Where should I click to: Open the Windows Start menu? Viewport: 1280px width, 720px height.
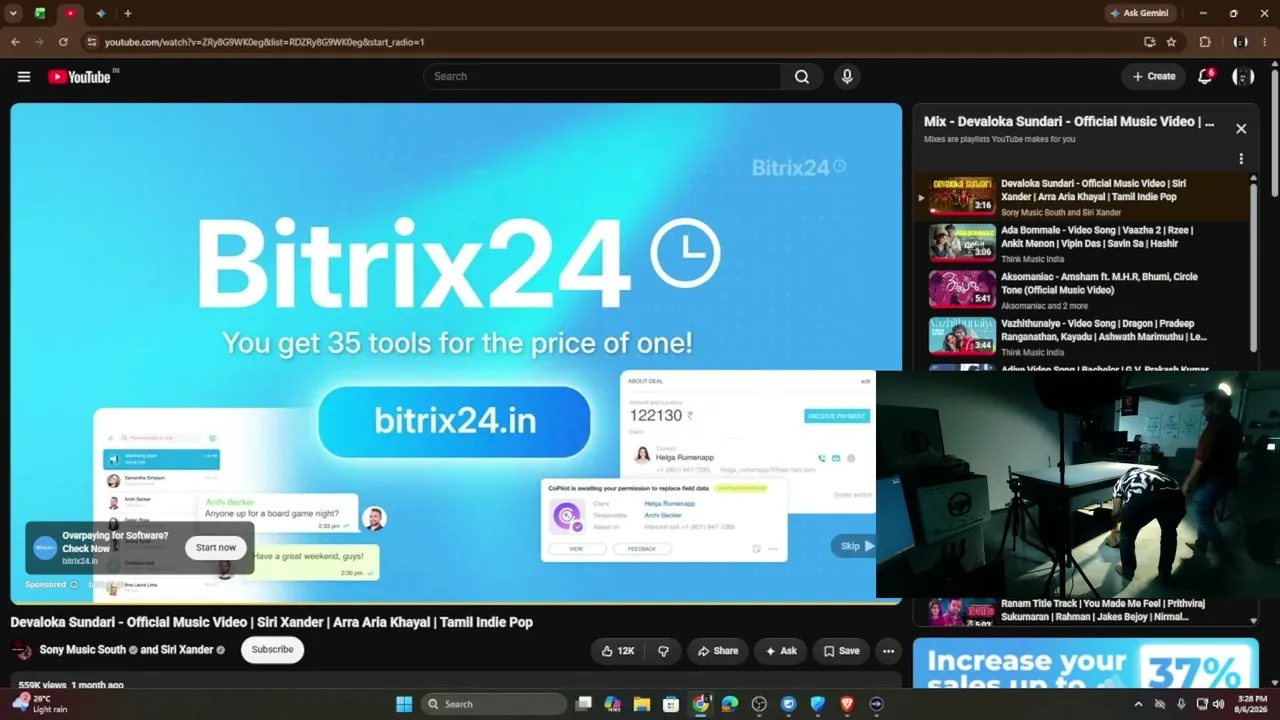pos(404,704)
